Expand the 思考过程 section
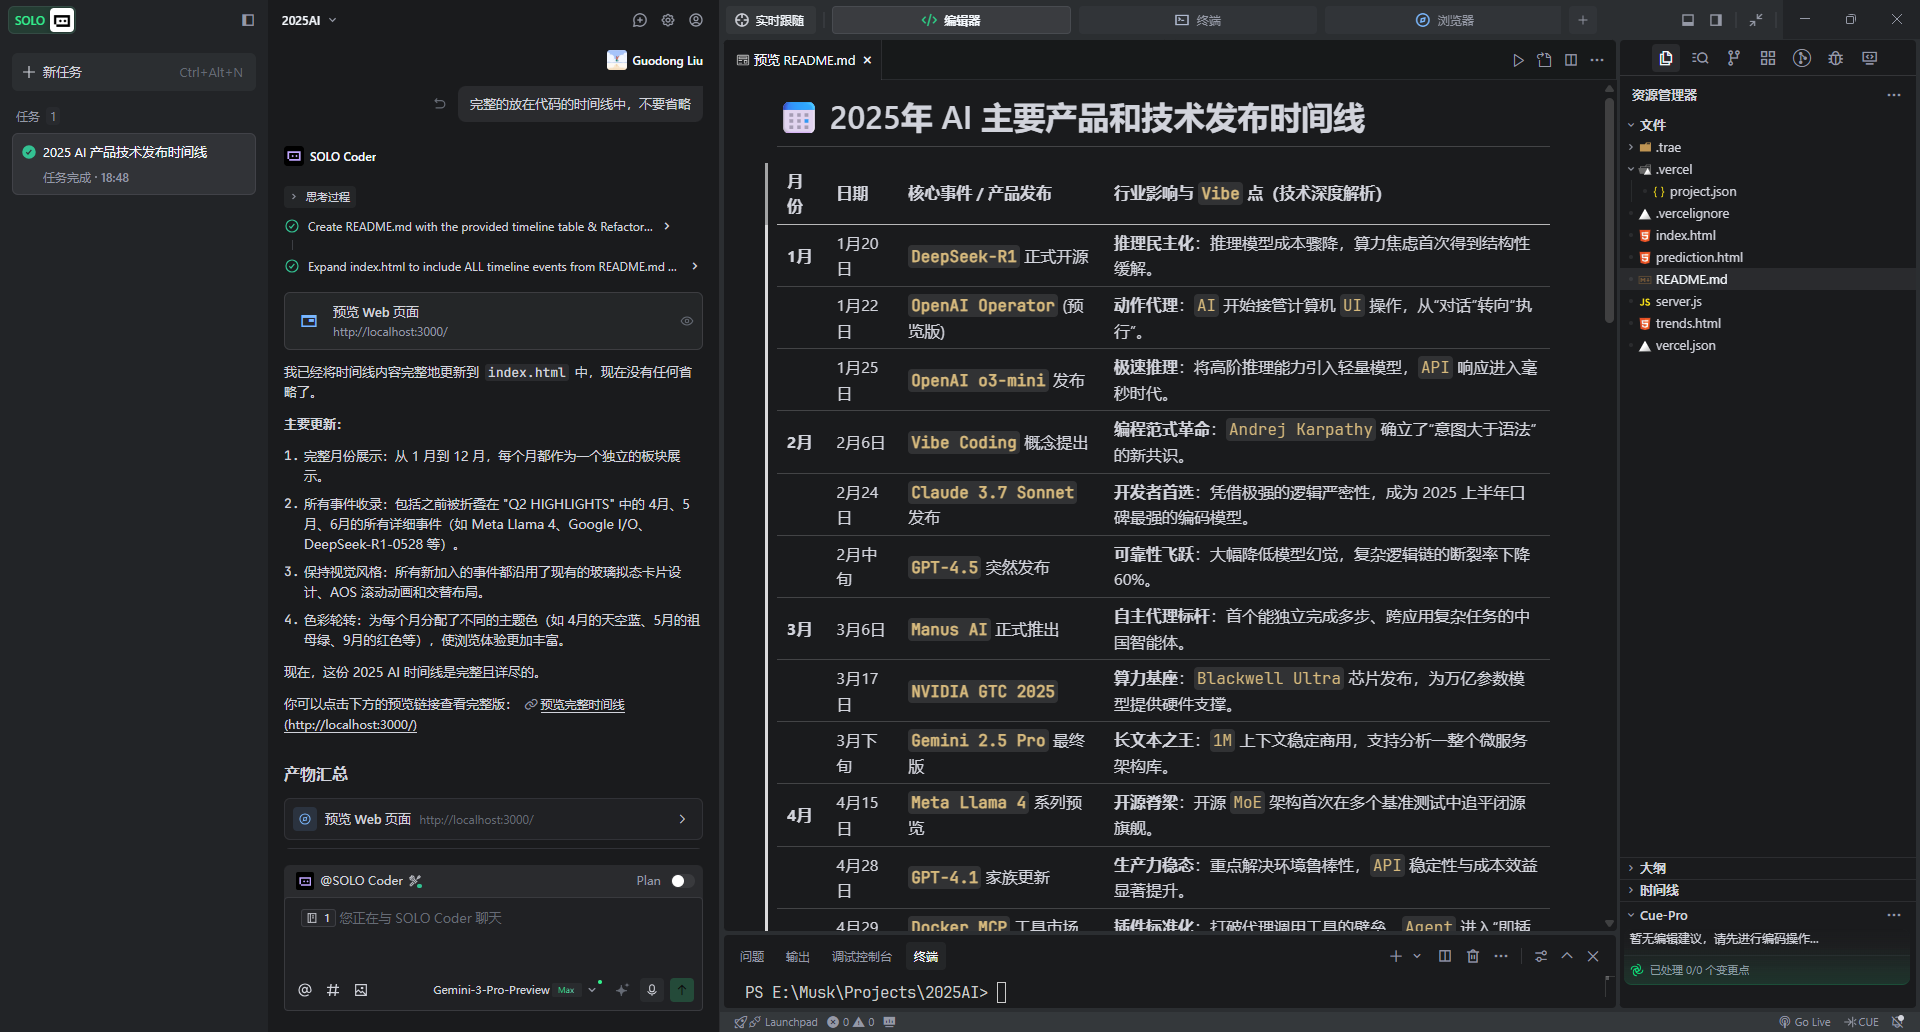The image size is (1920, 1032). (x=320, y=197)
